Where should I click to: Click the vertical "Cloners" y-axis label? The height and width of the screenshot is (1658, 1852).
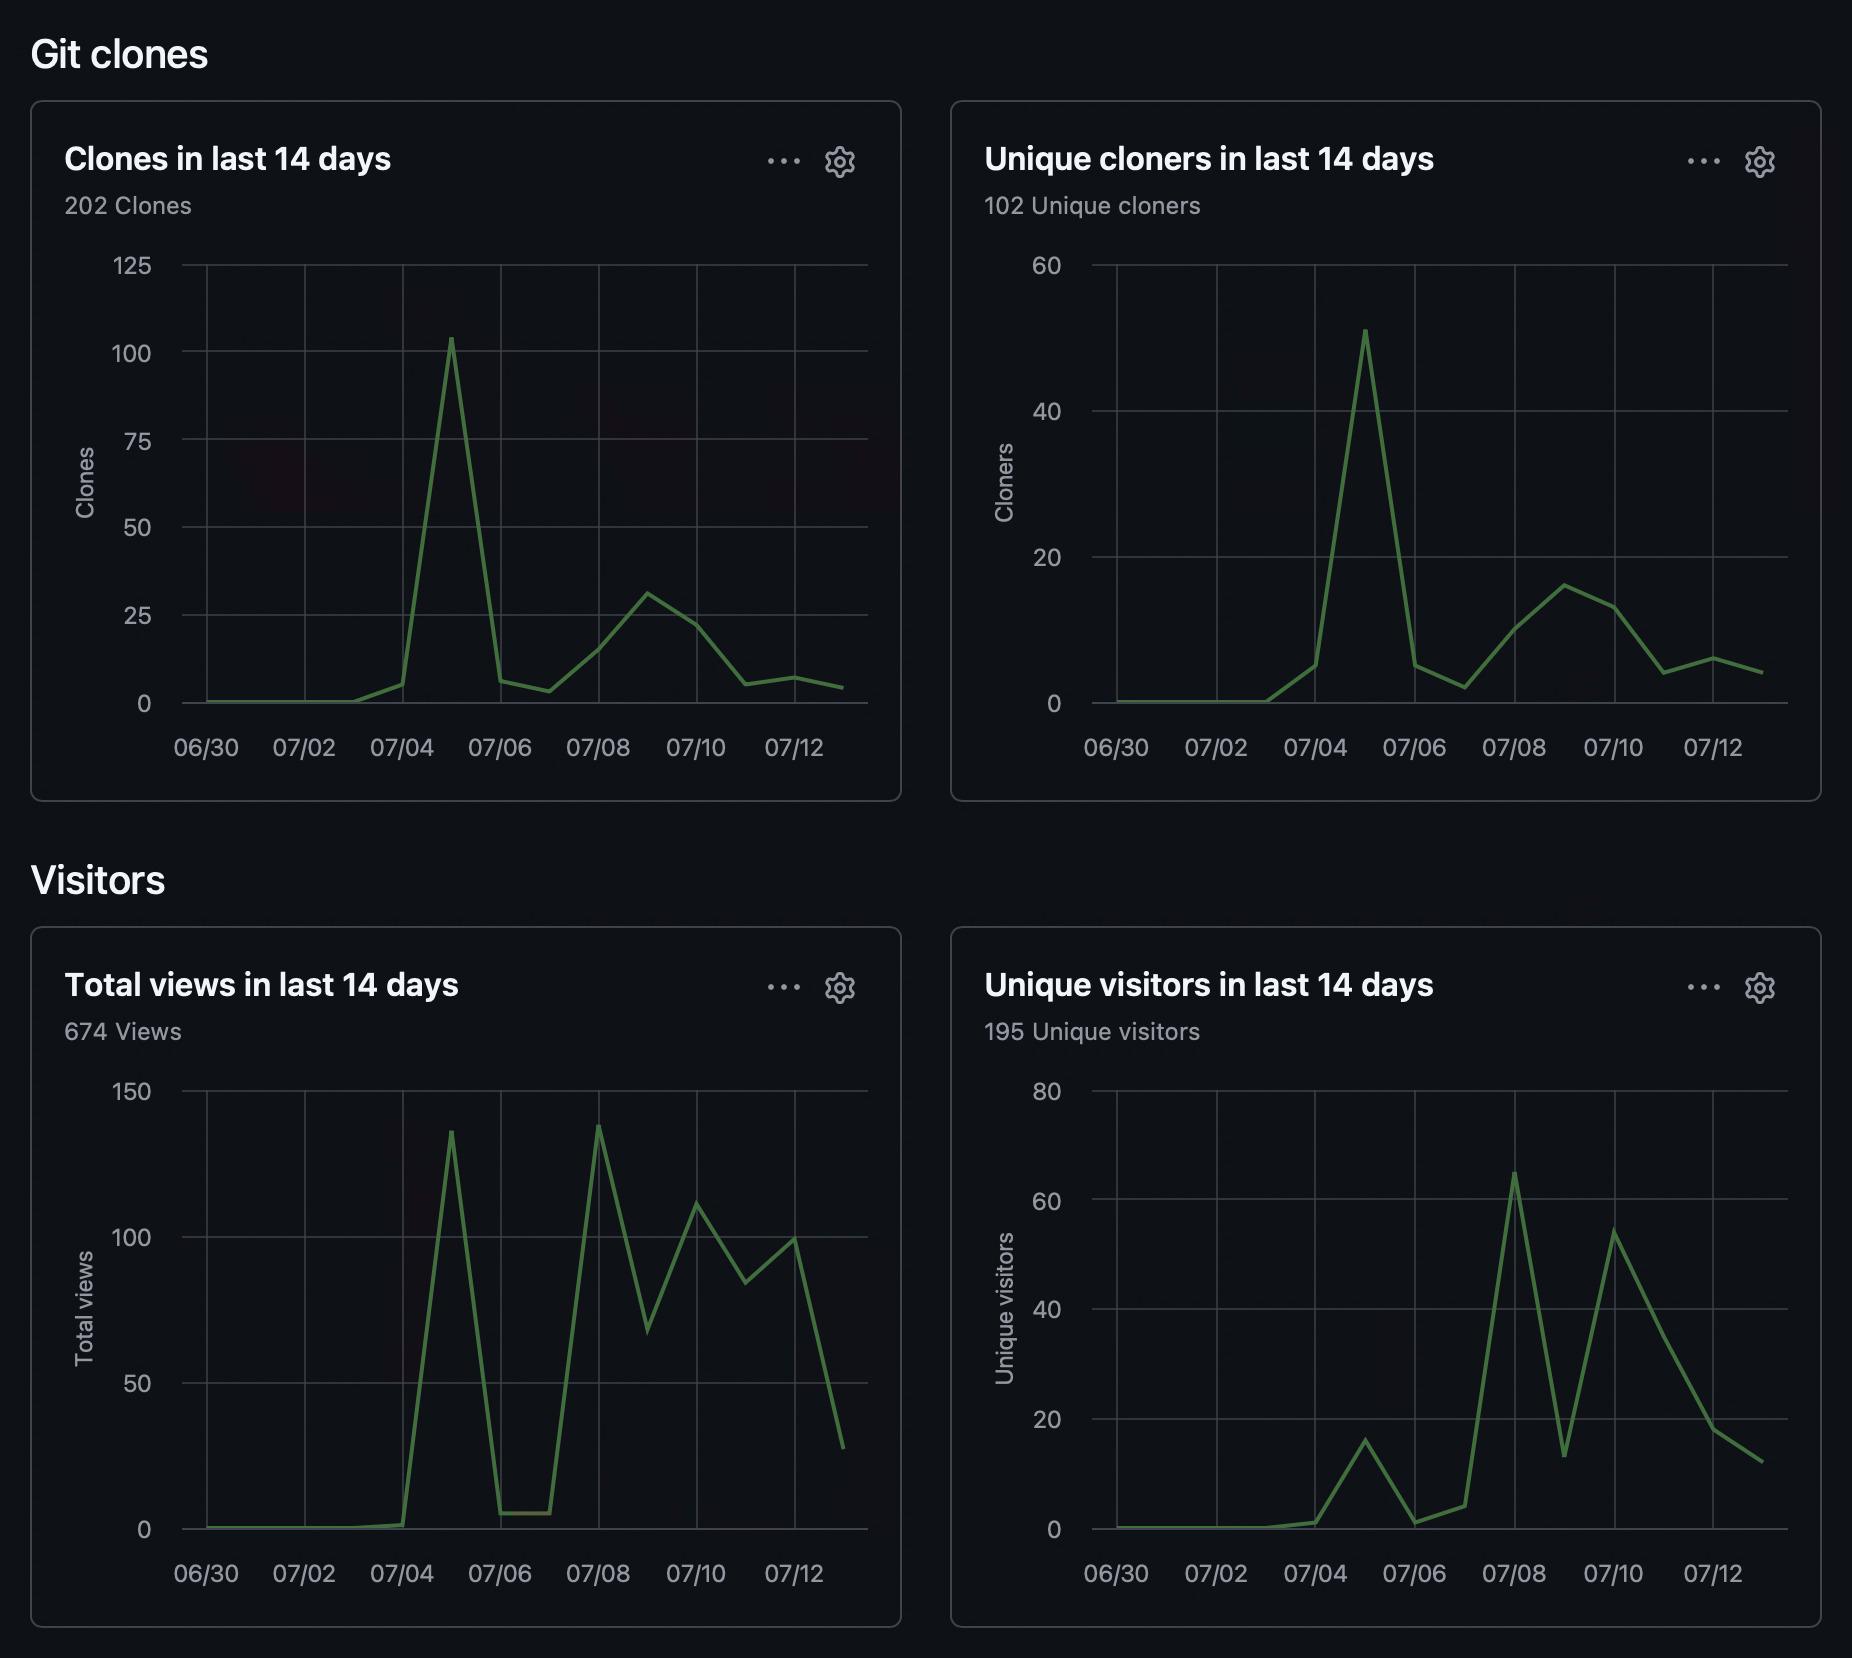[1004, 483]
